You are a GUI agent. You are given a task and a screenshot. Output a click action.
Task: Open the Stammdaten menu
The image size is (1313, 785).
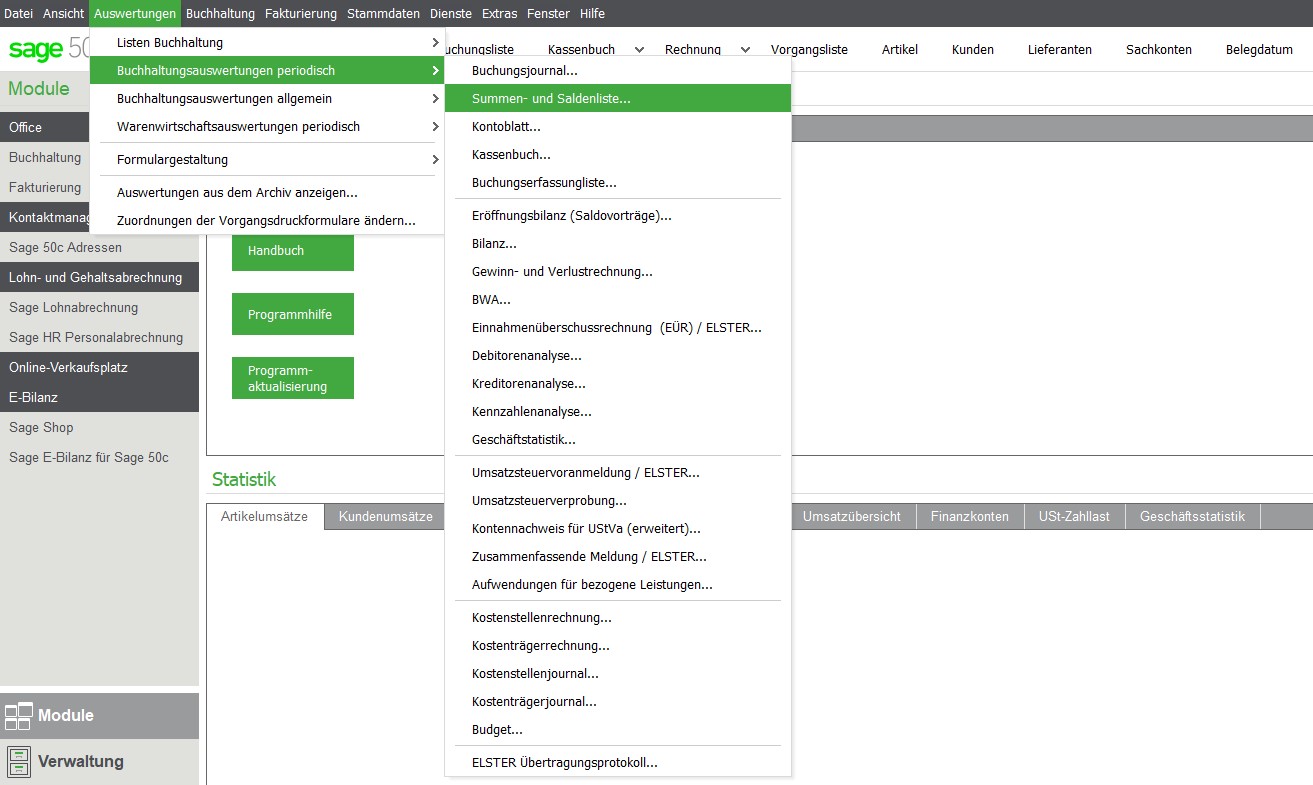pyautogui.click(x=384, y=13)
